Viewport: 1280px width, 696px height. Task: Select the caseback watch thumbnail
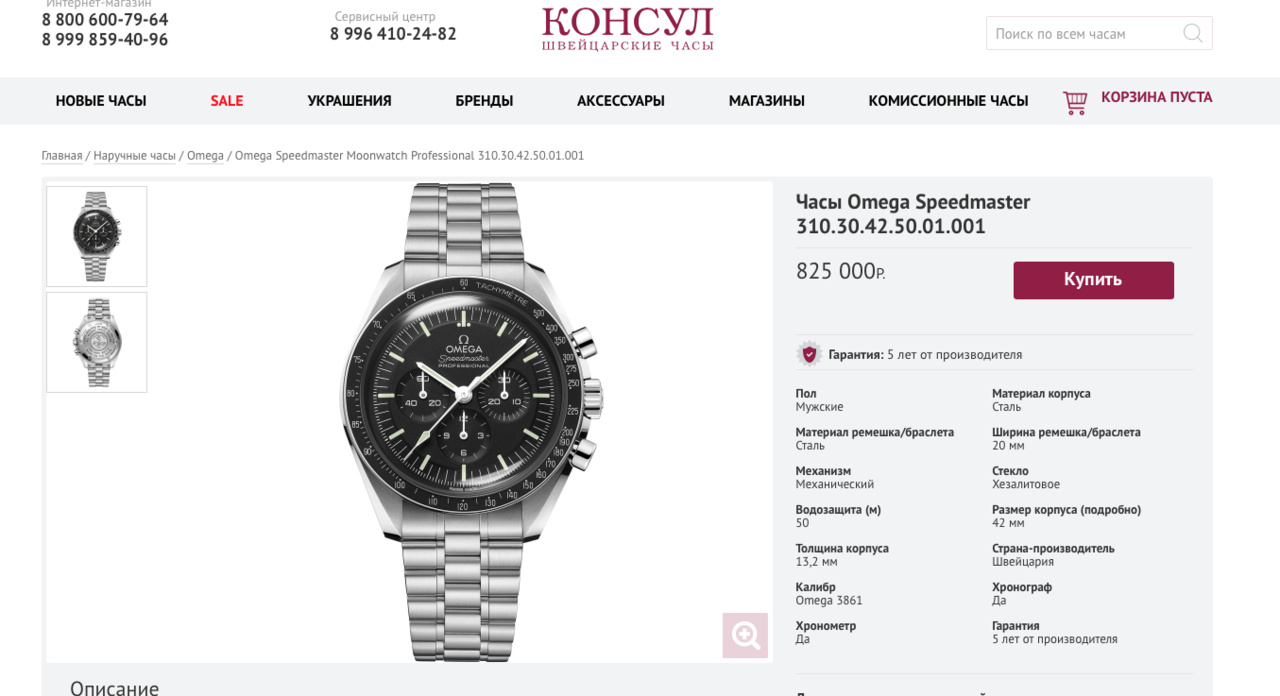97,342
